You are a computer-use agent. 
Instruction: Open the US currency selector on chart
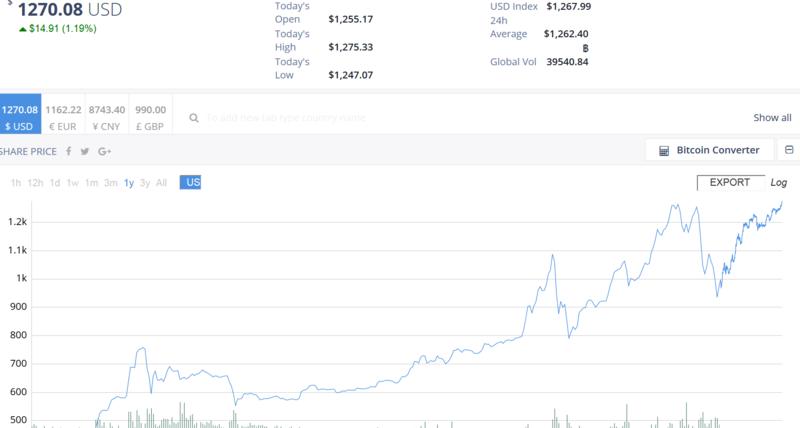190,182
